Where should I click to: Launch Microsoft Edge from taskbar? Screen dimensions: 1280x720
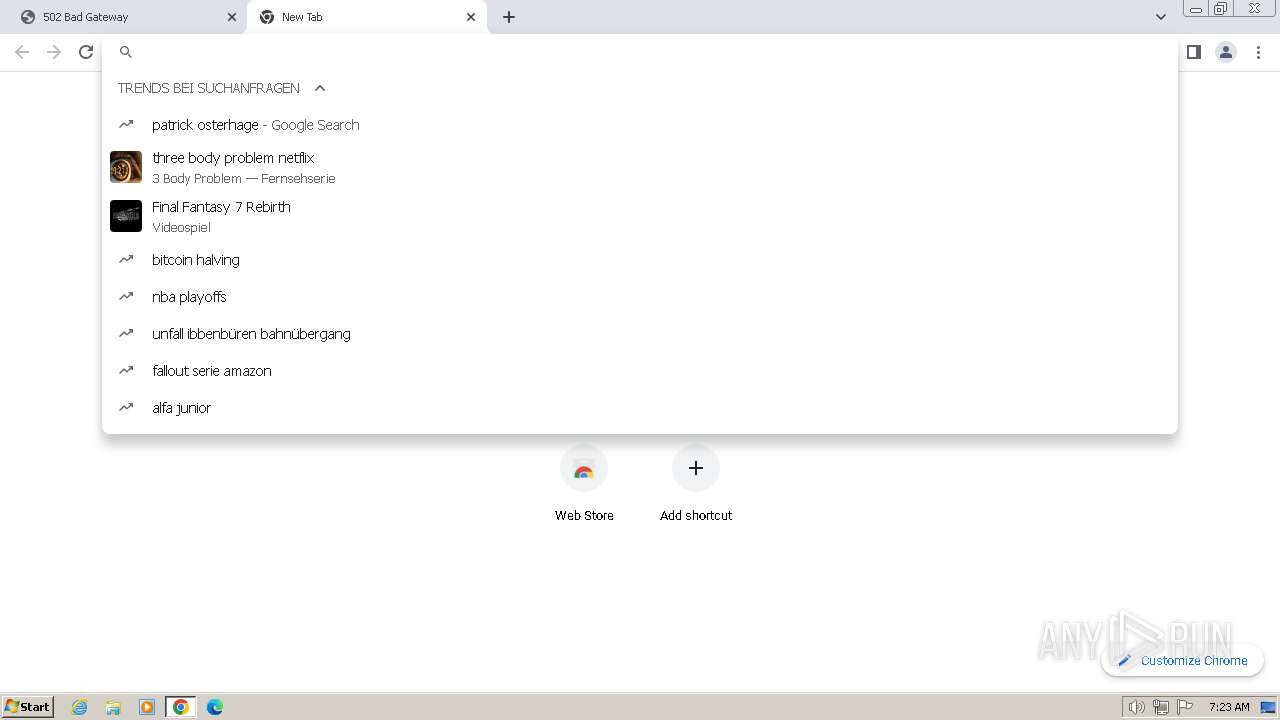coord(215,707)
